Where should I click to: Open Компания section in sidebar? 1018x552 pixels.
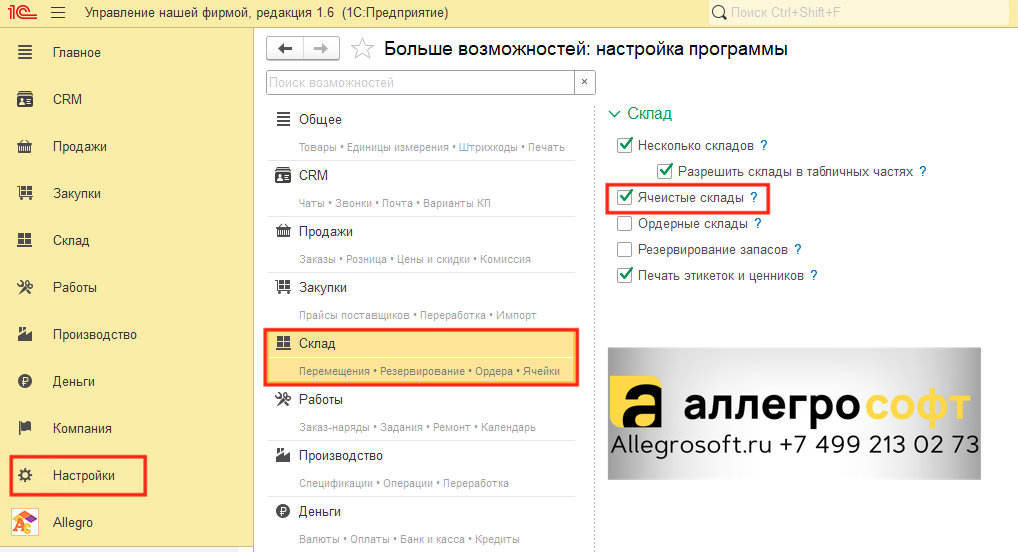(82, 429)
